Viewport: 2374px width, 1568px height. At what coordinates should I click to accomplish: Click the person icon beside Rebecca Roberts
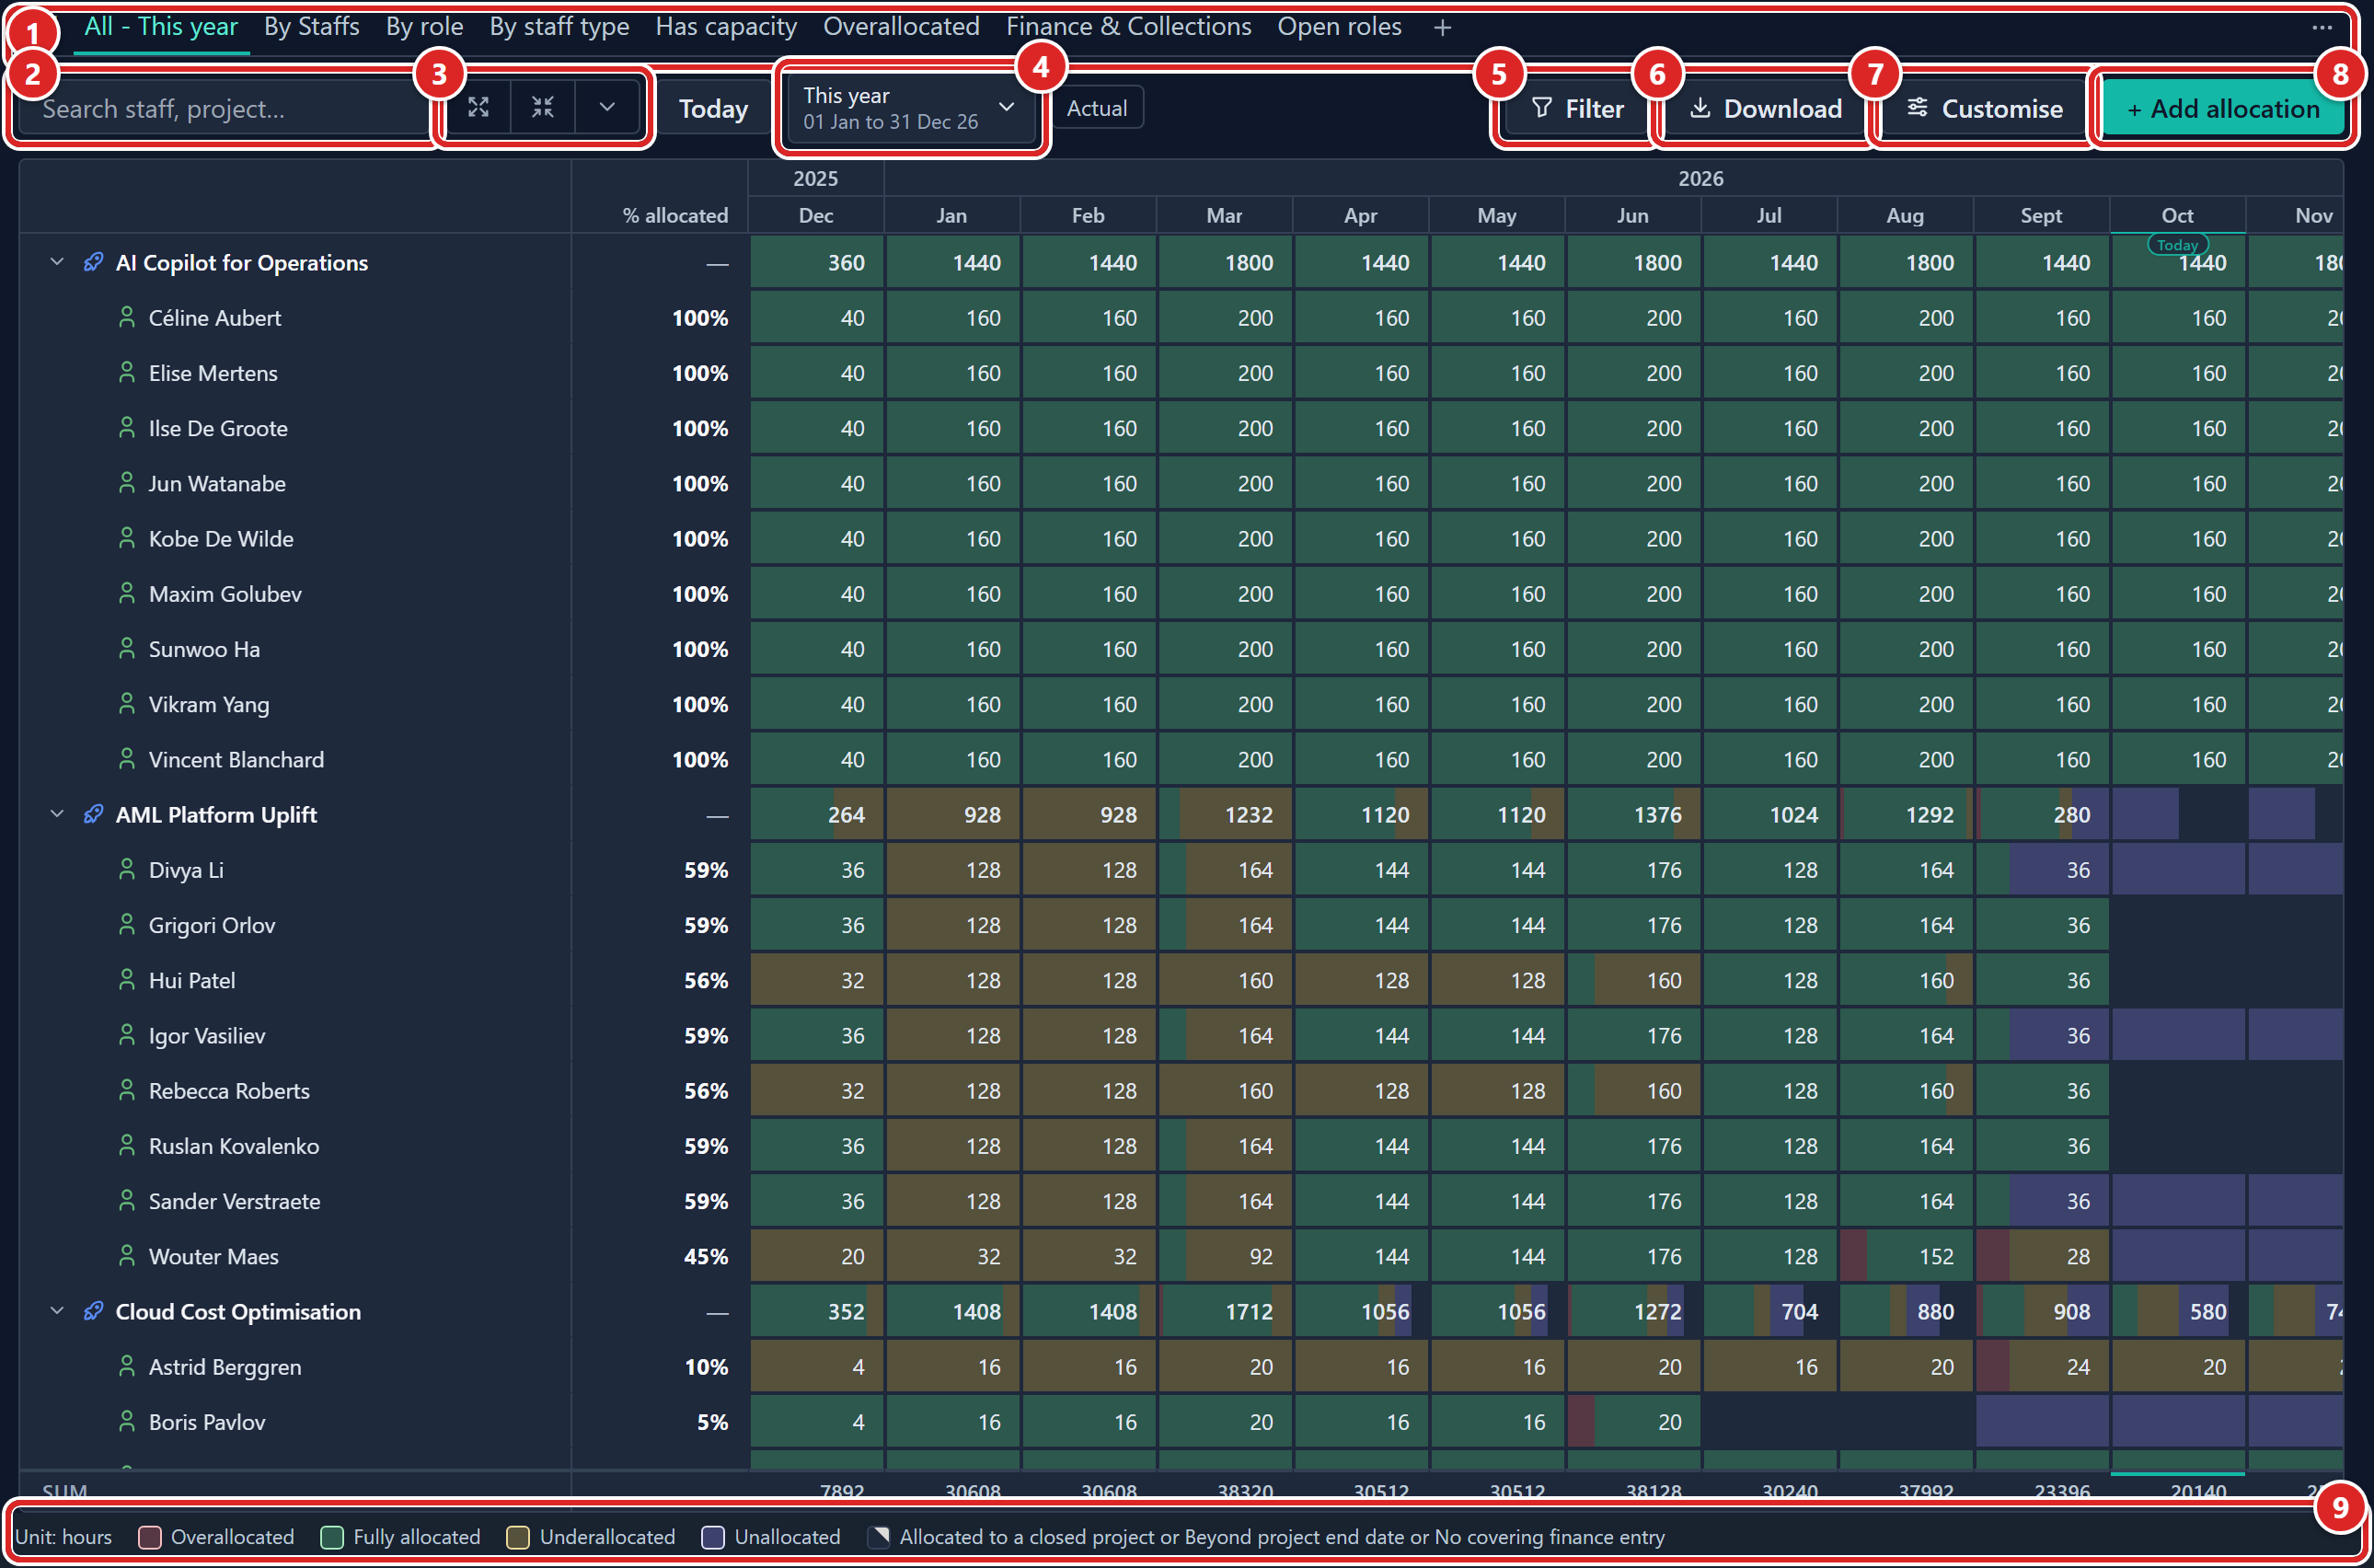tap(127, 1091)
